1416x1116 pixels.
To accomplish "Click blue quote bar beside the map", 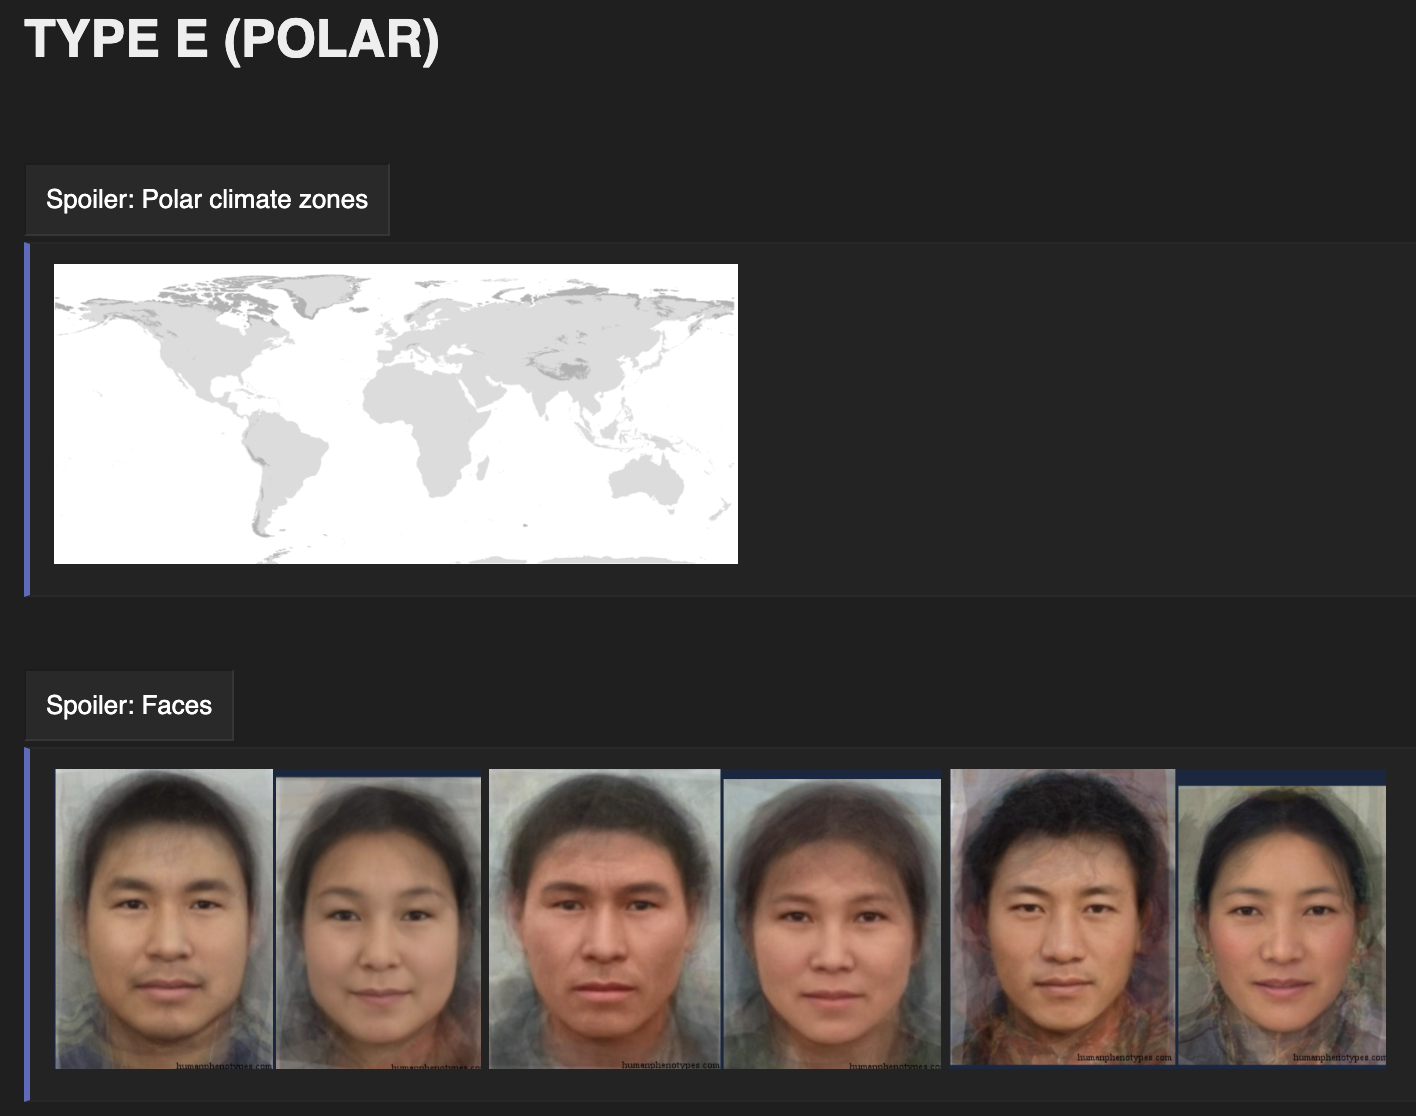I will click(27, 419).
